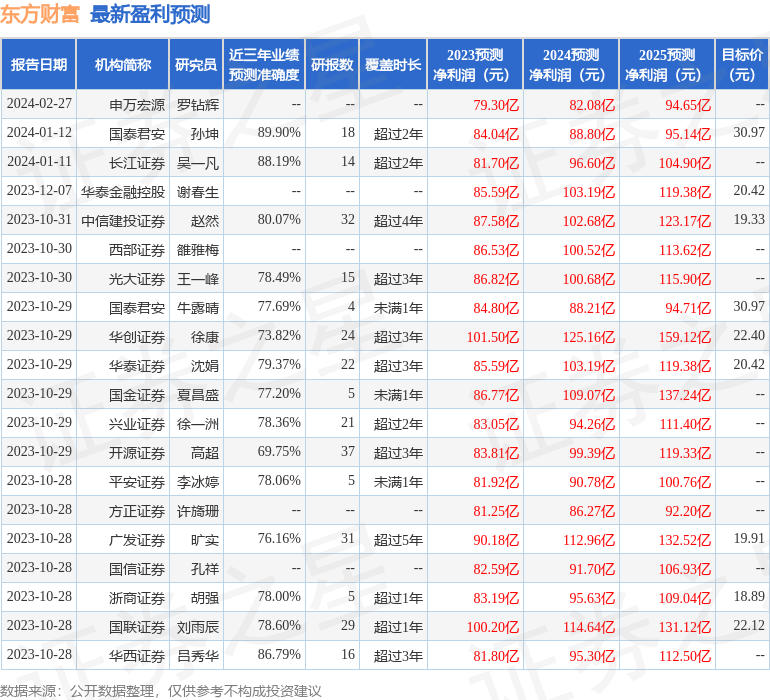The image size is (770, 700).
Task: Select target price 19.91
Action: point(749,538)
